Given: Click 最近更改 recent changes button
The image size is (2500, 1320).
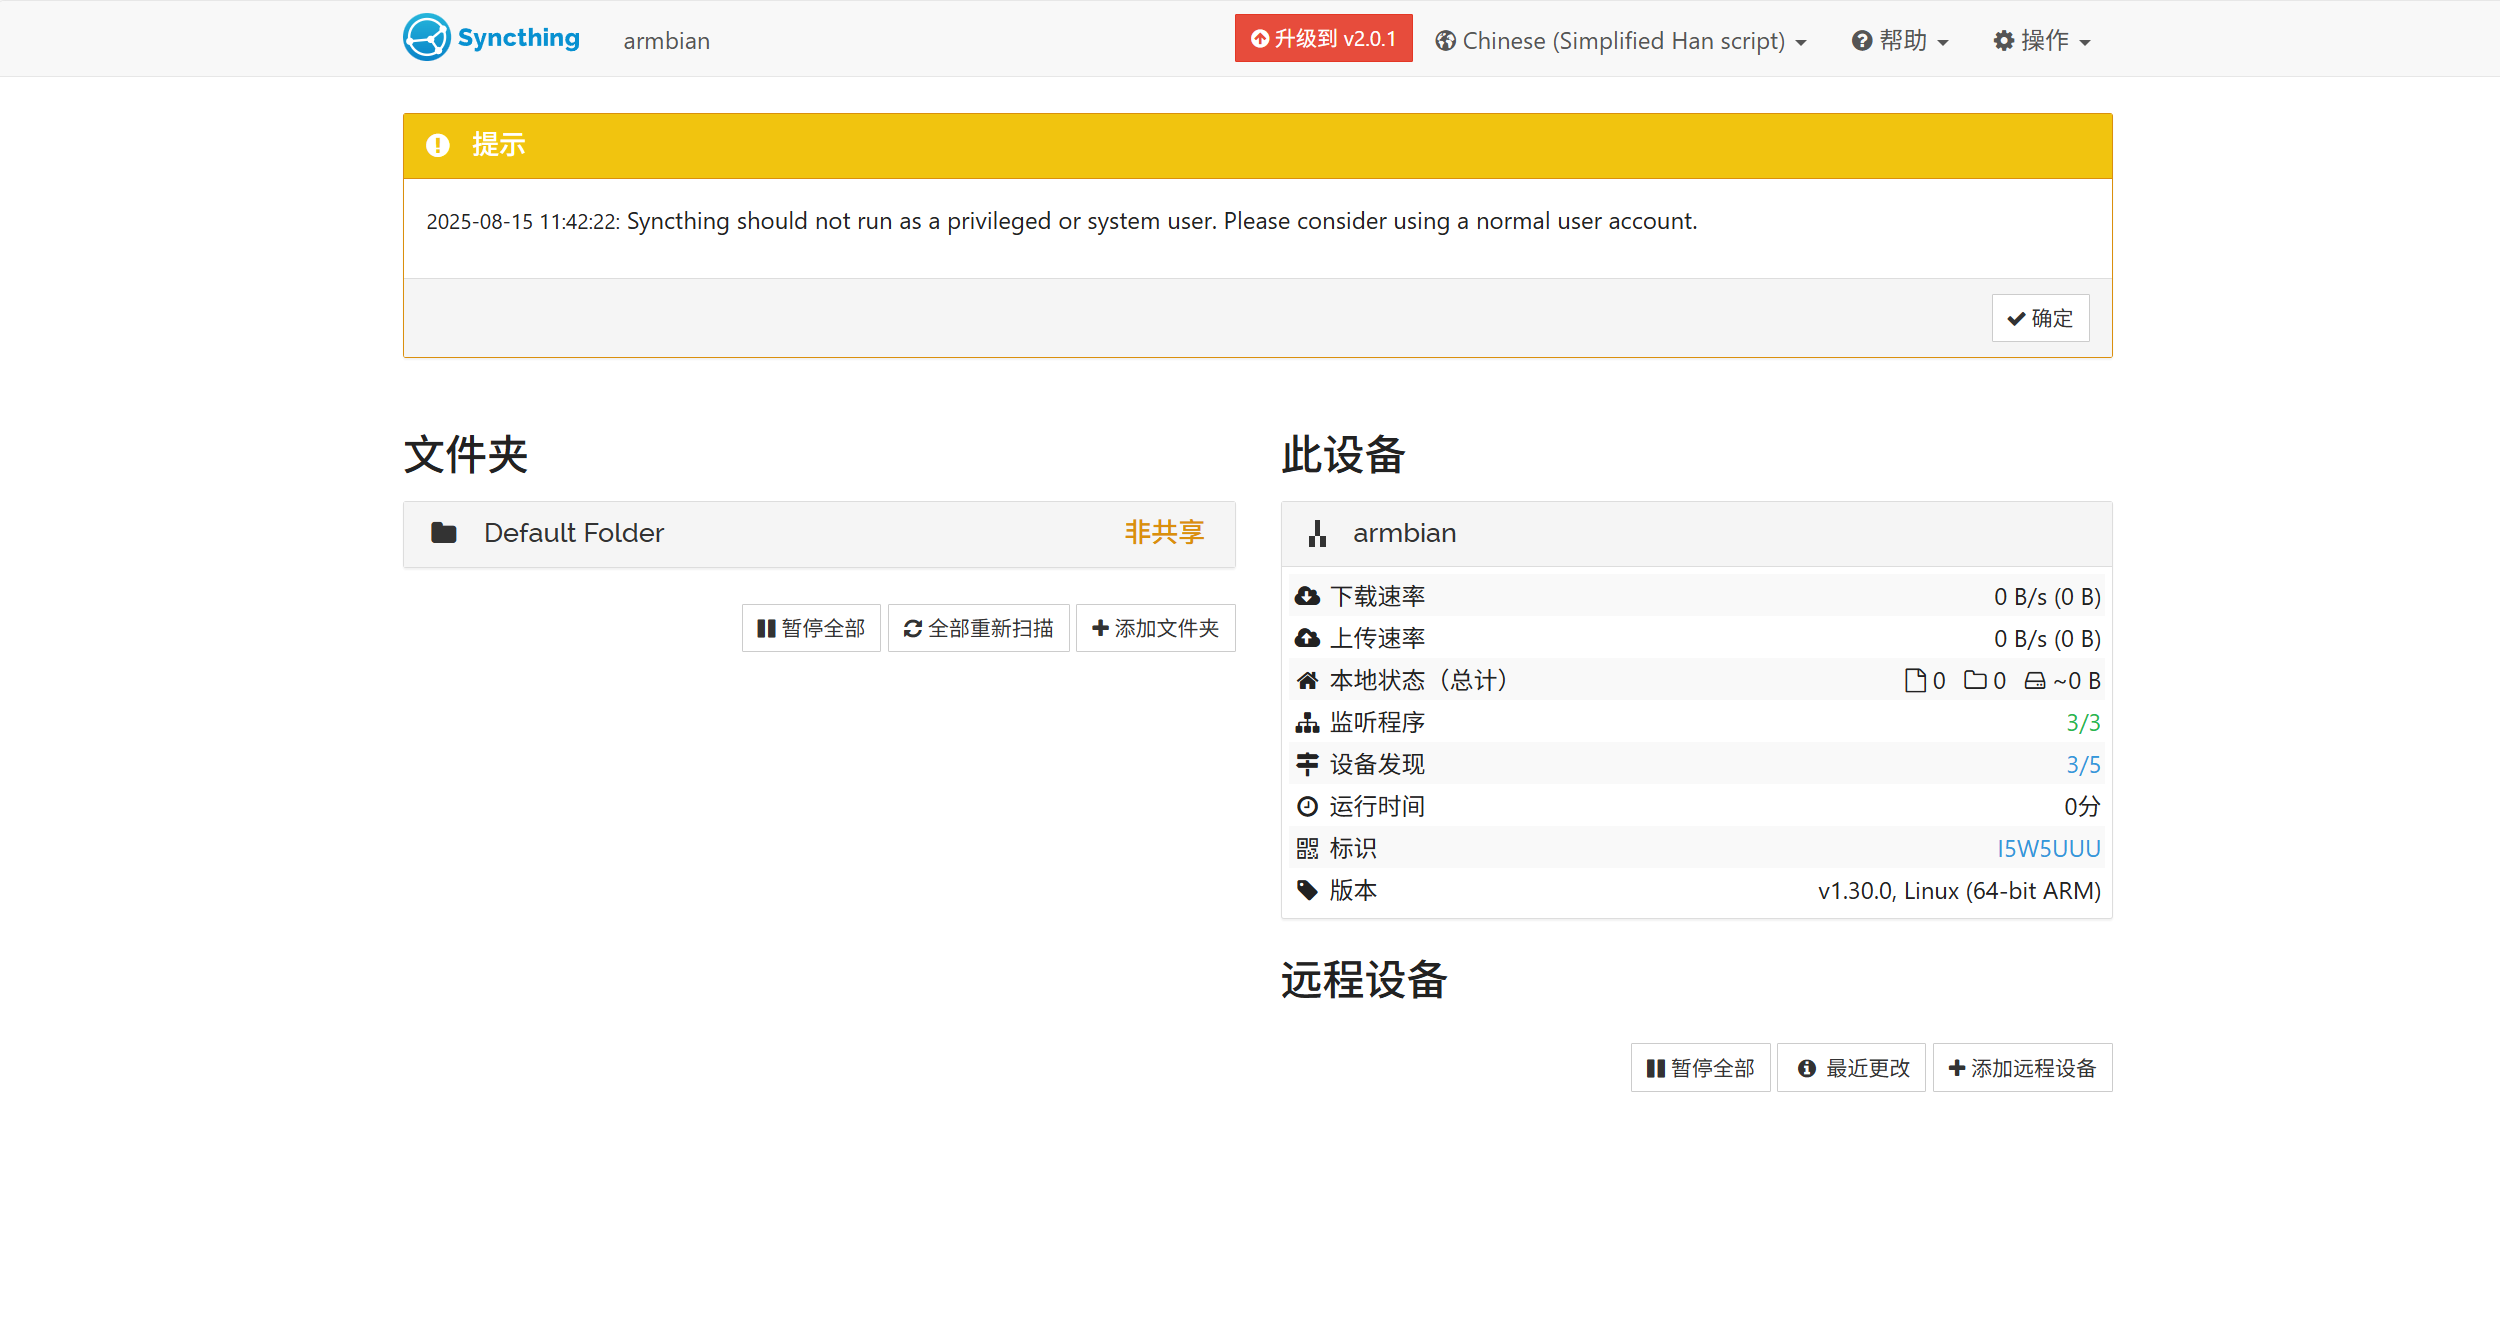Looking at the screenshot, I should point(1853,1068).
